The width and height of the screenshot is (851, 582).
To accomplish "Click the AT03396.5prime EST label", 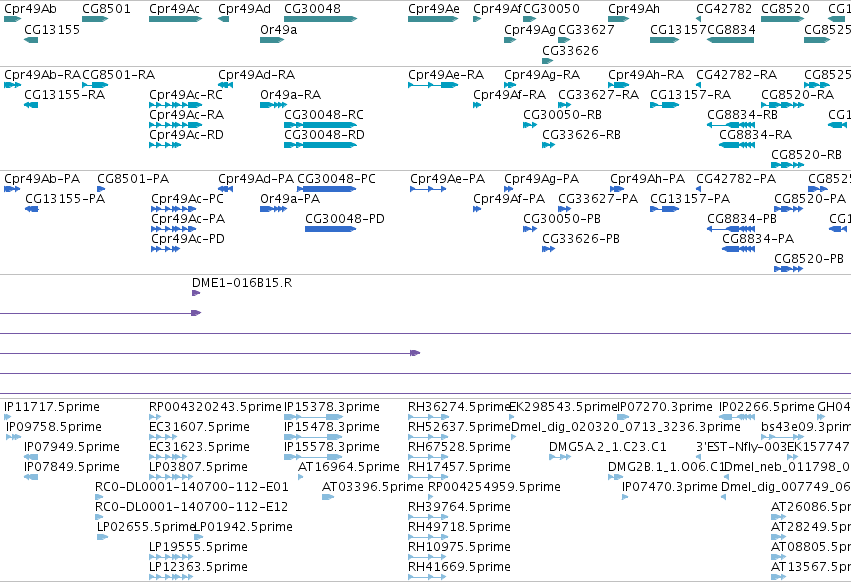I will tap(372, 487).
